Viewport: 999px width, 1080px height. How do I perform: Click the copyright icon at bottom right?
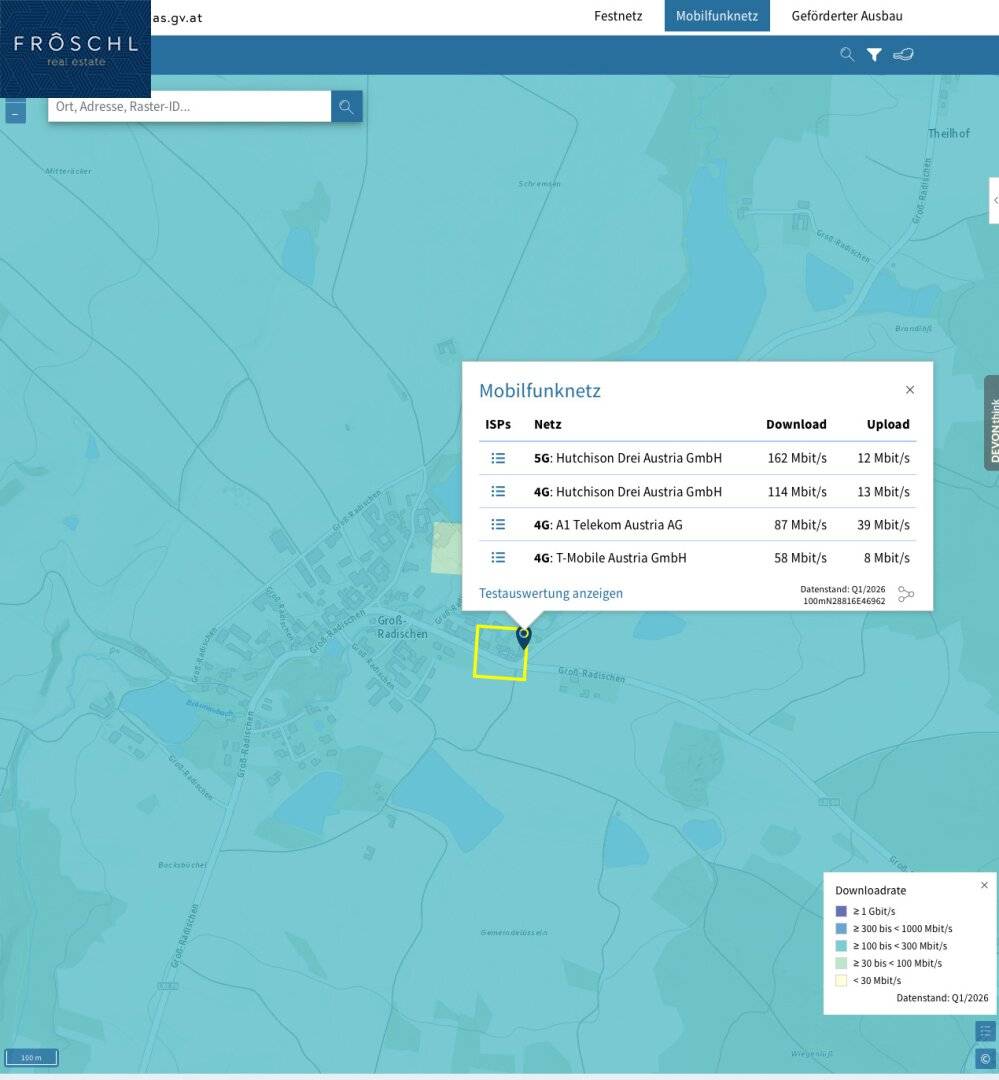(x=985, y=1058)
